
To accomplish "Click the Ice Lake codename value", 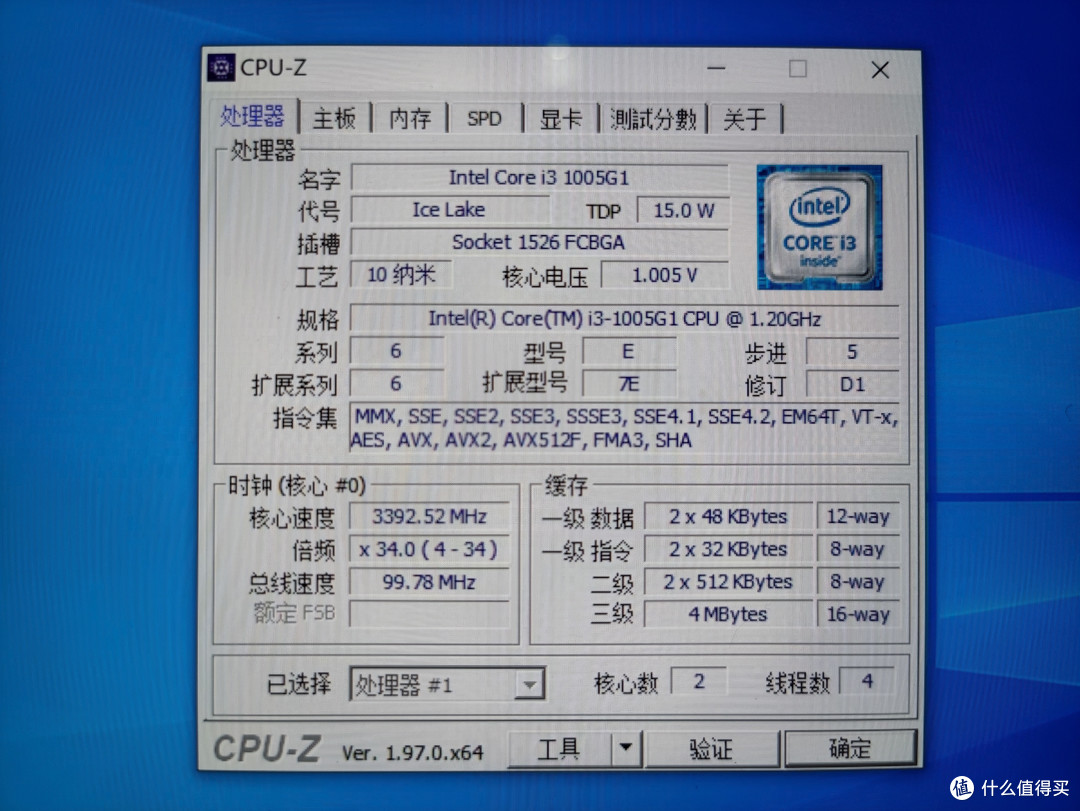I will tap(449, 209).
